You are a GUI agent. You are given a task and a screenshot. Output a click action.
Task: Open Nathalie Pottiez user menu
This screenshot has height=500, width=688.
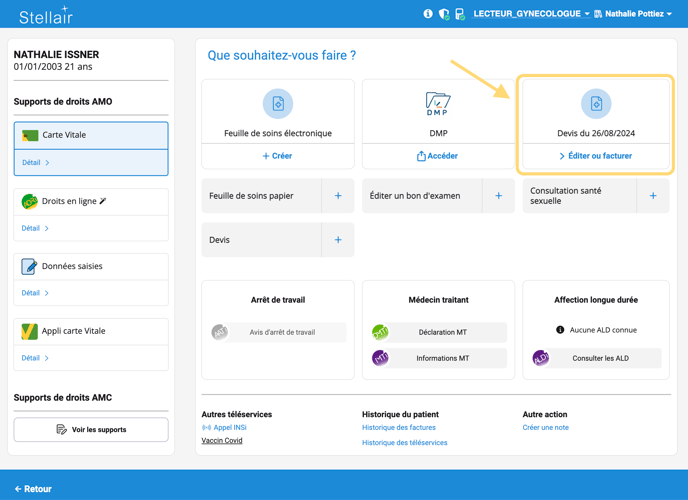pyautogui.click(x=633, y=14)
